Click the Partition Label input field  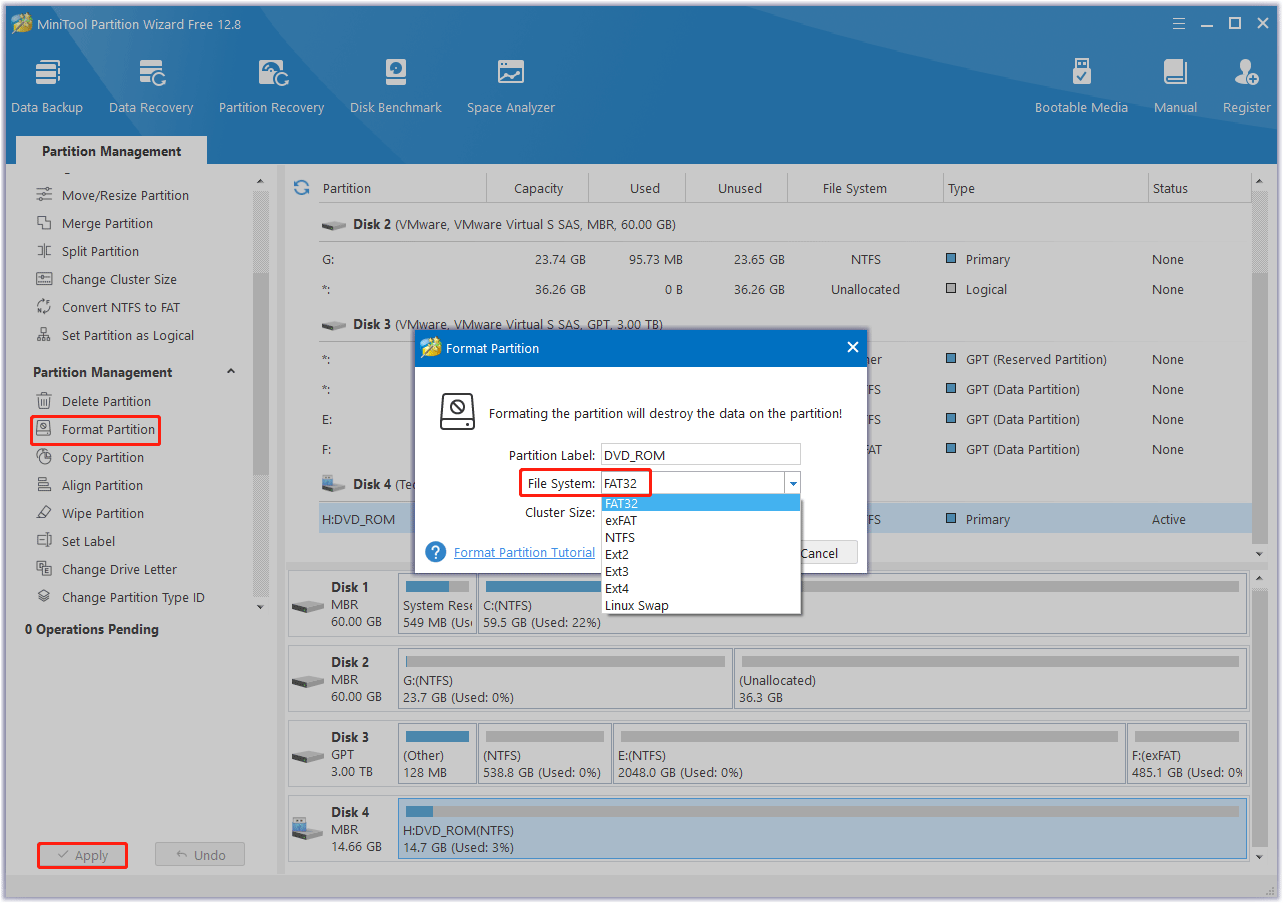[700, 455]
